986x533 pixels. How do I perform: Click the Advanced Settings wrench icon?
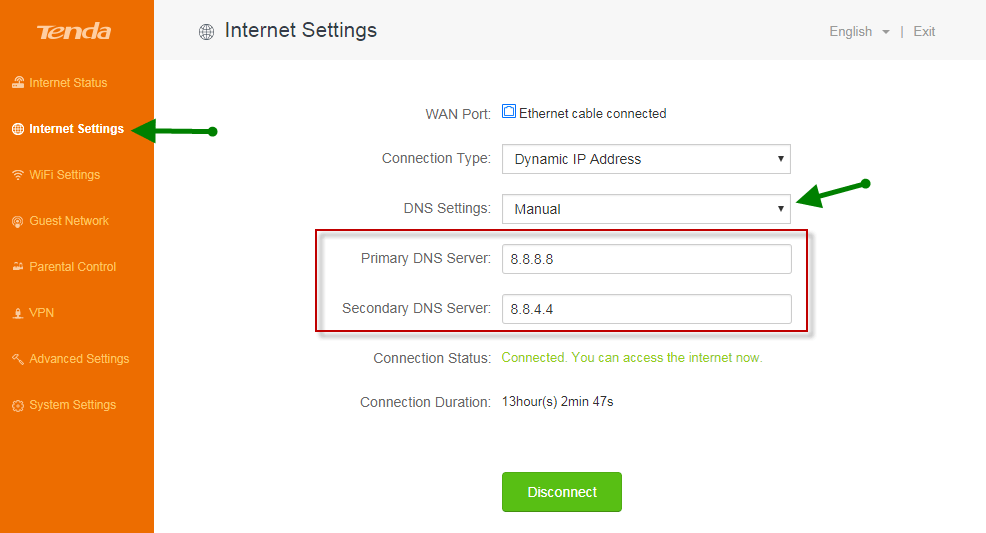coord(18,359)
